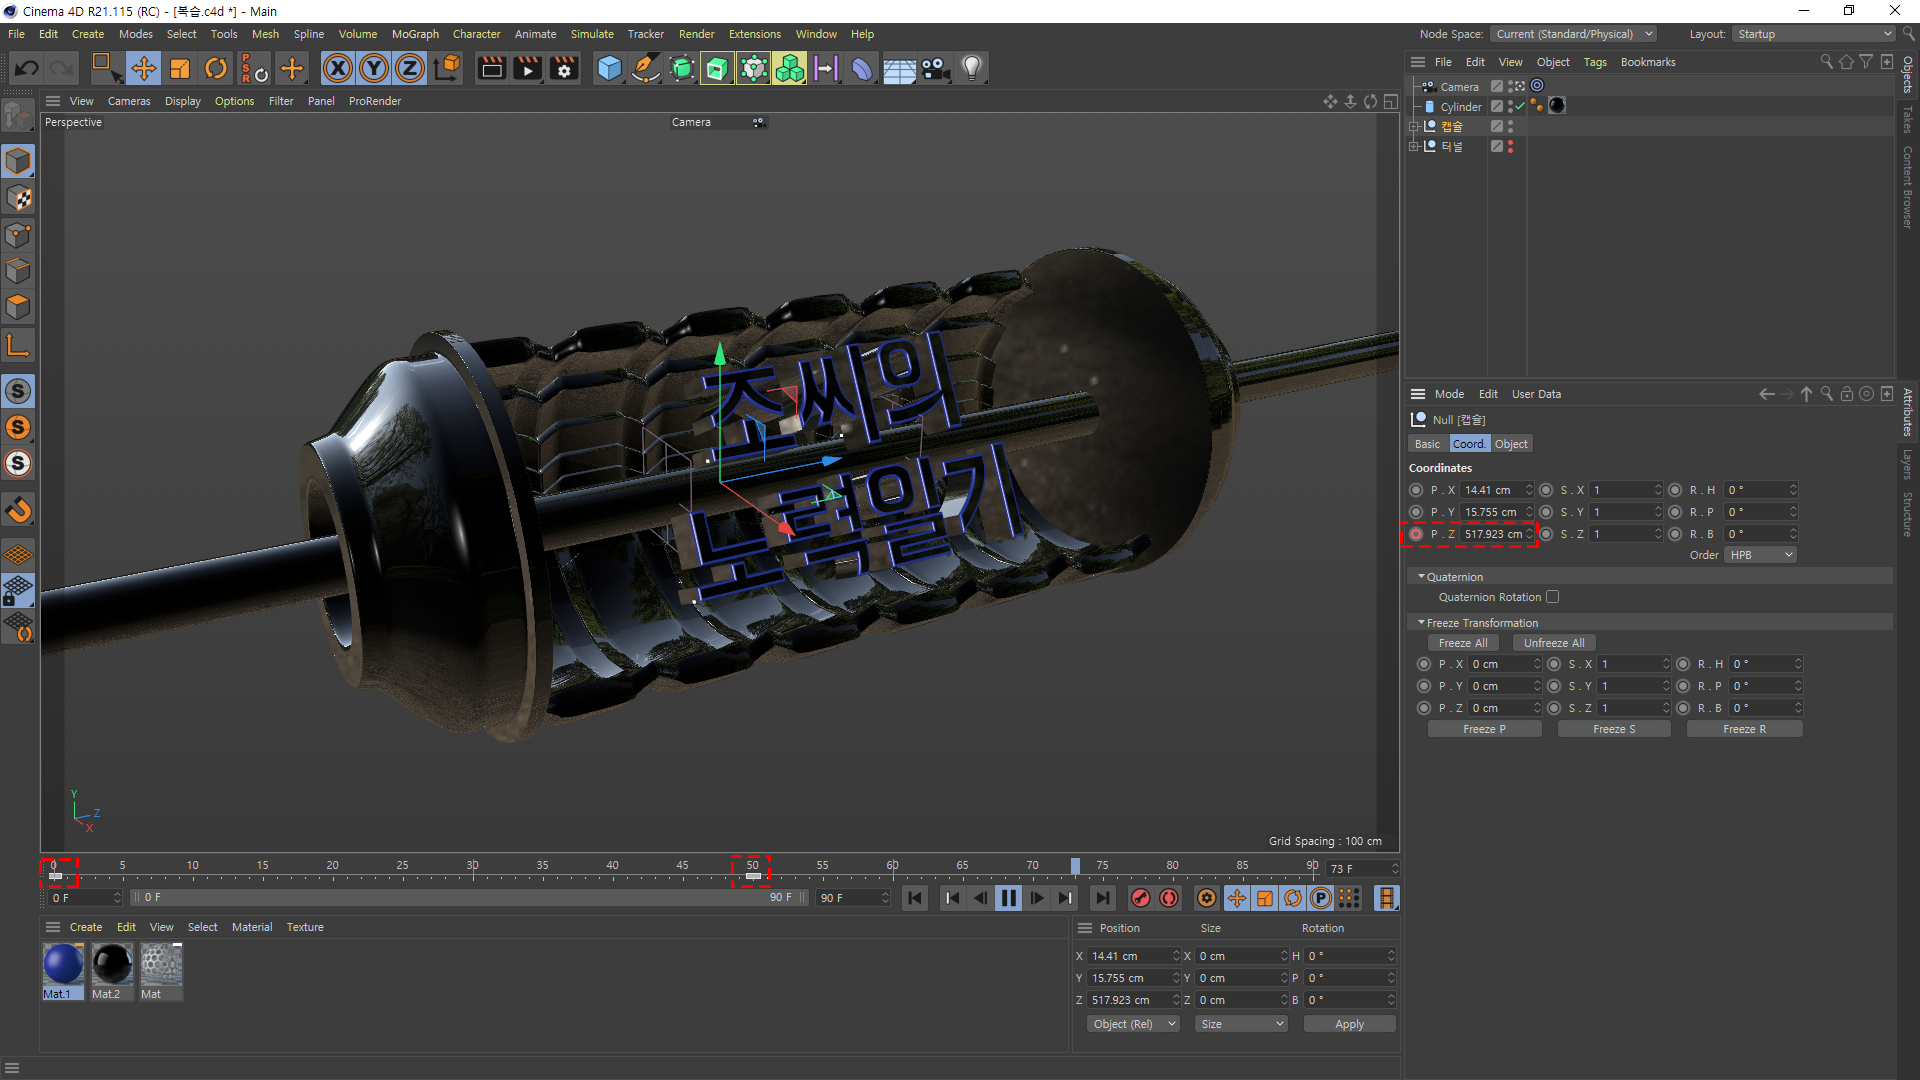This screenshot has height=1080, width=1920.
Task: Pause the animation playback
Action: tap(1008, 898)
